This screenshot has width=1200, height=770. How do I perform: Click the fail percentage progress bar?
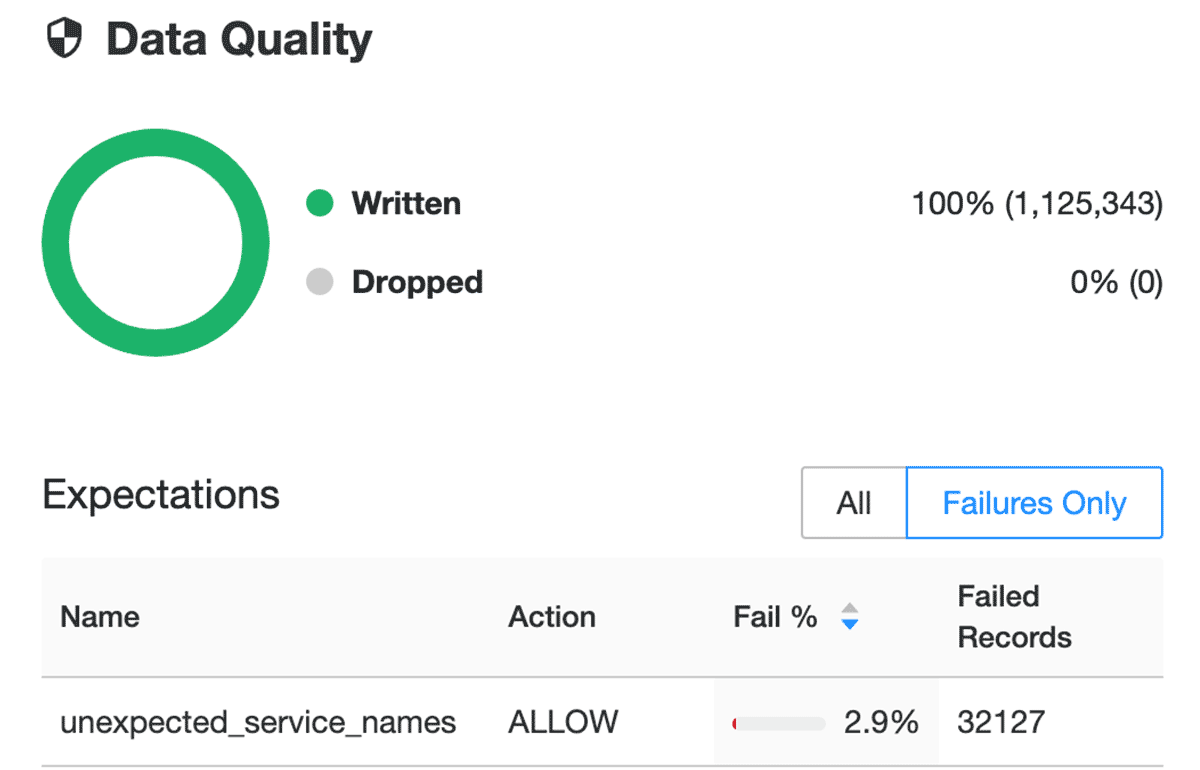tap(779, 723)
